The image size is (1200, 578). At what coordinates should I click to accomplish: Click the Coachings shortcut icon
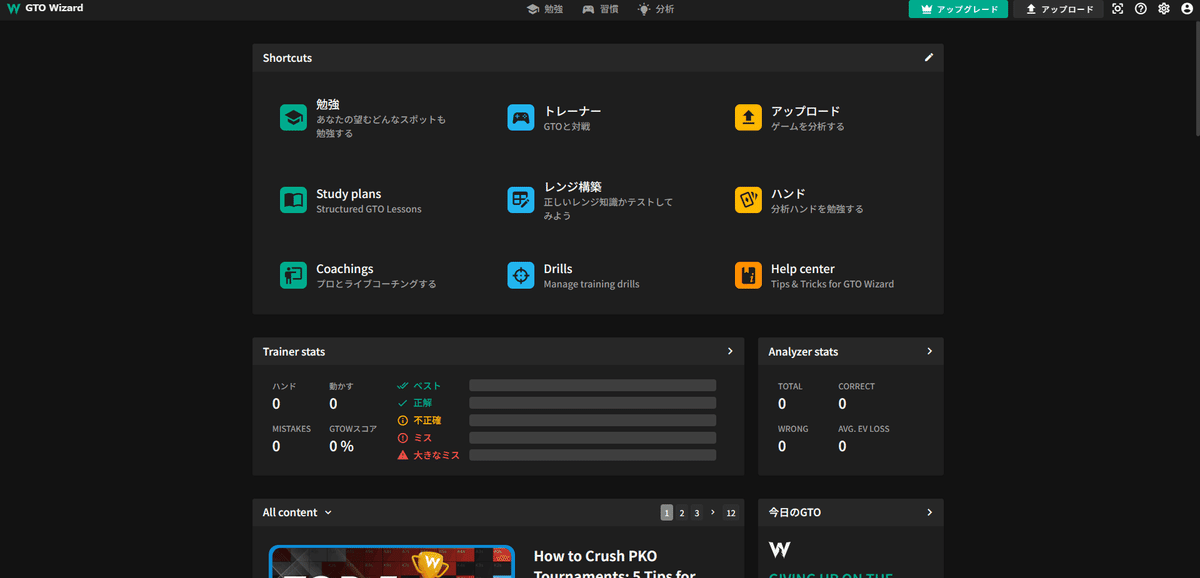click(293, 275)
